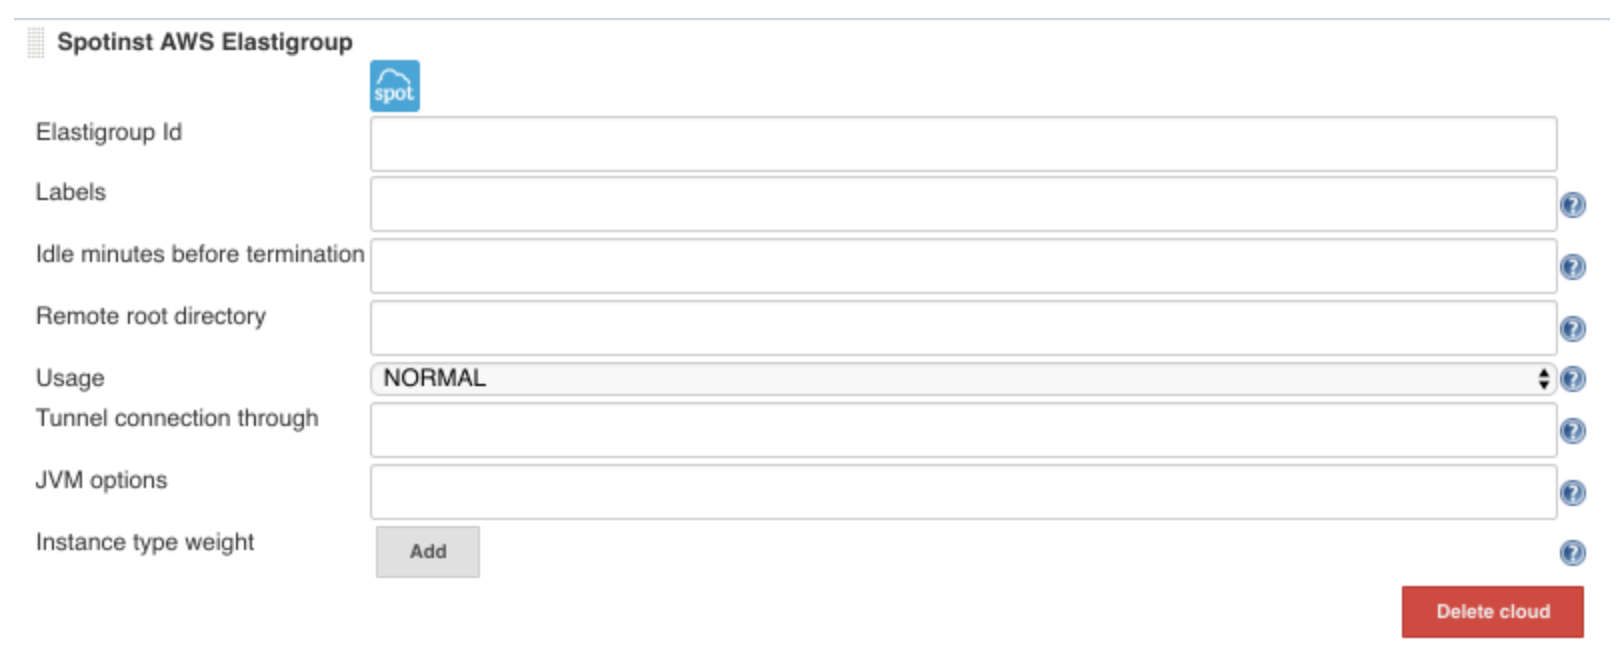The image size is (1618, 664).
Task: Click the Spotinst AWS Elastigroup heading
Action: [204, 42]
